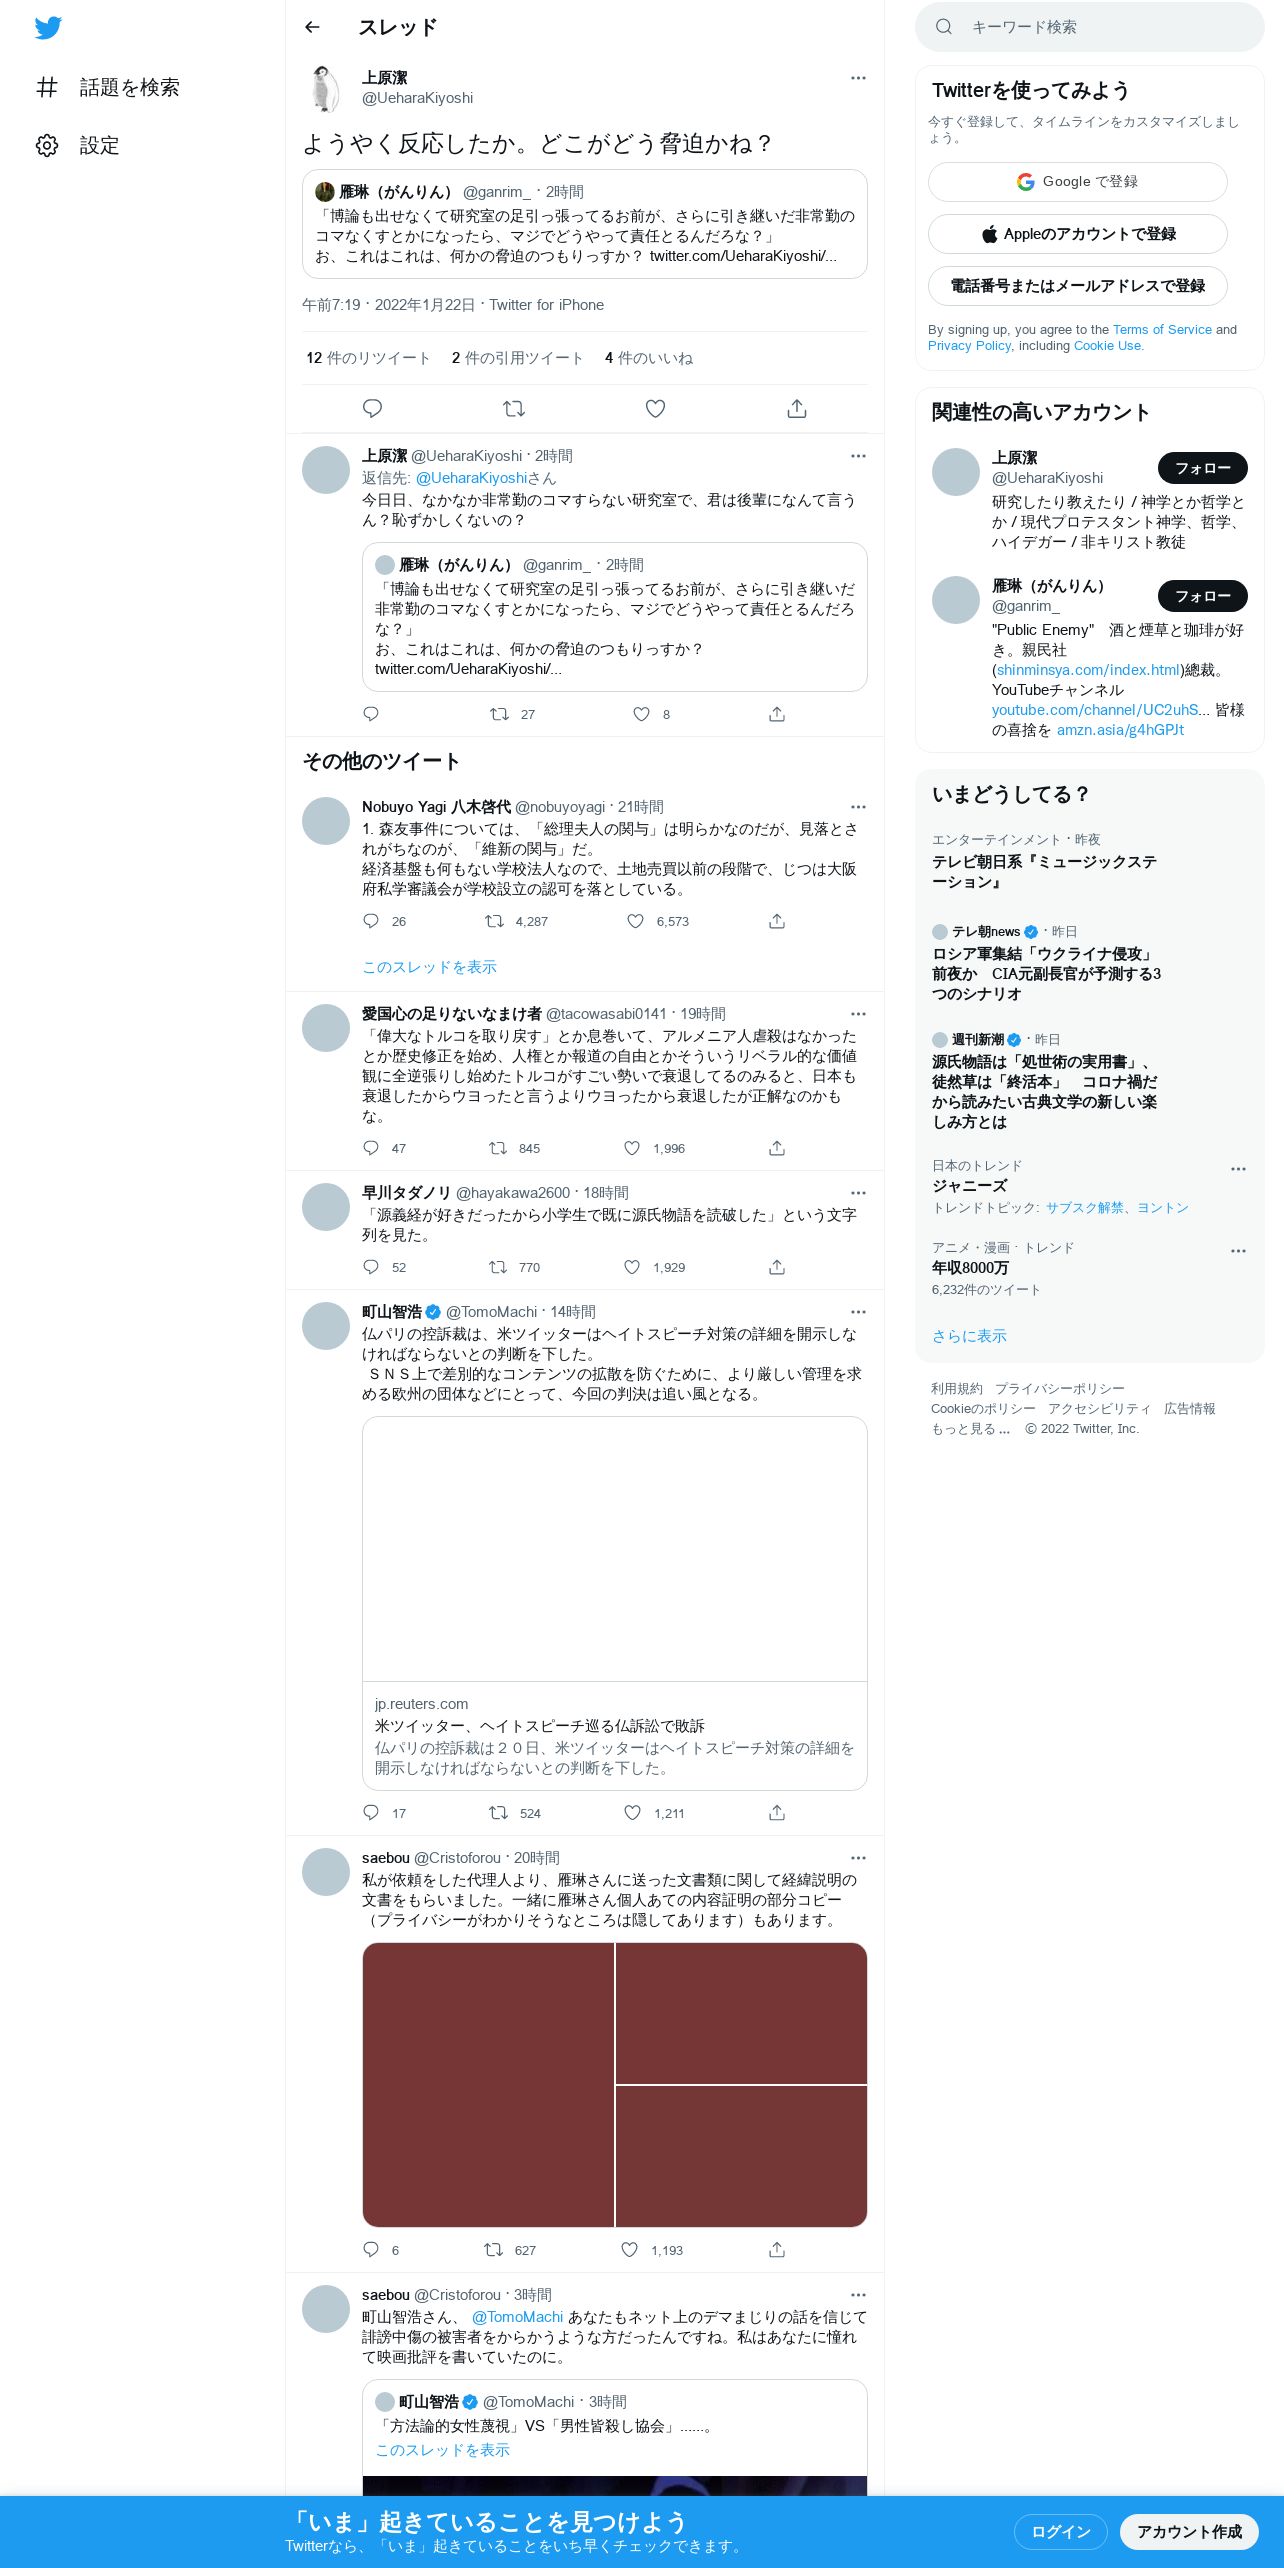
Task: Register with 電話番号またはメールアドレスで登録
Action: pos(1077,286)
